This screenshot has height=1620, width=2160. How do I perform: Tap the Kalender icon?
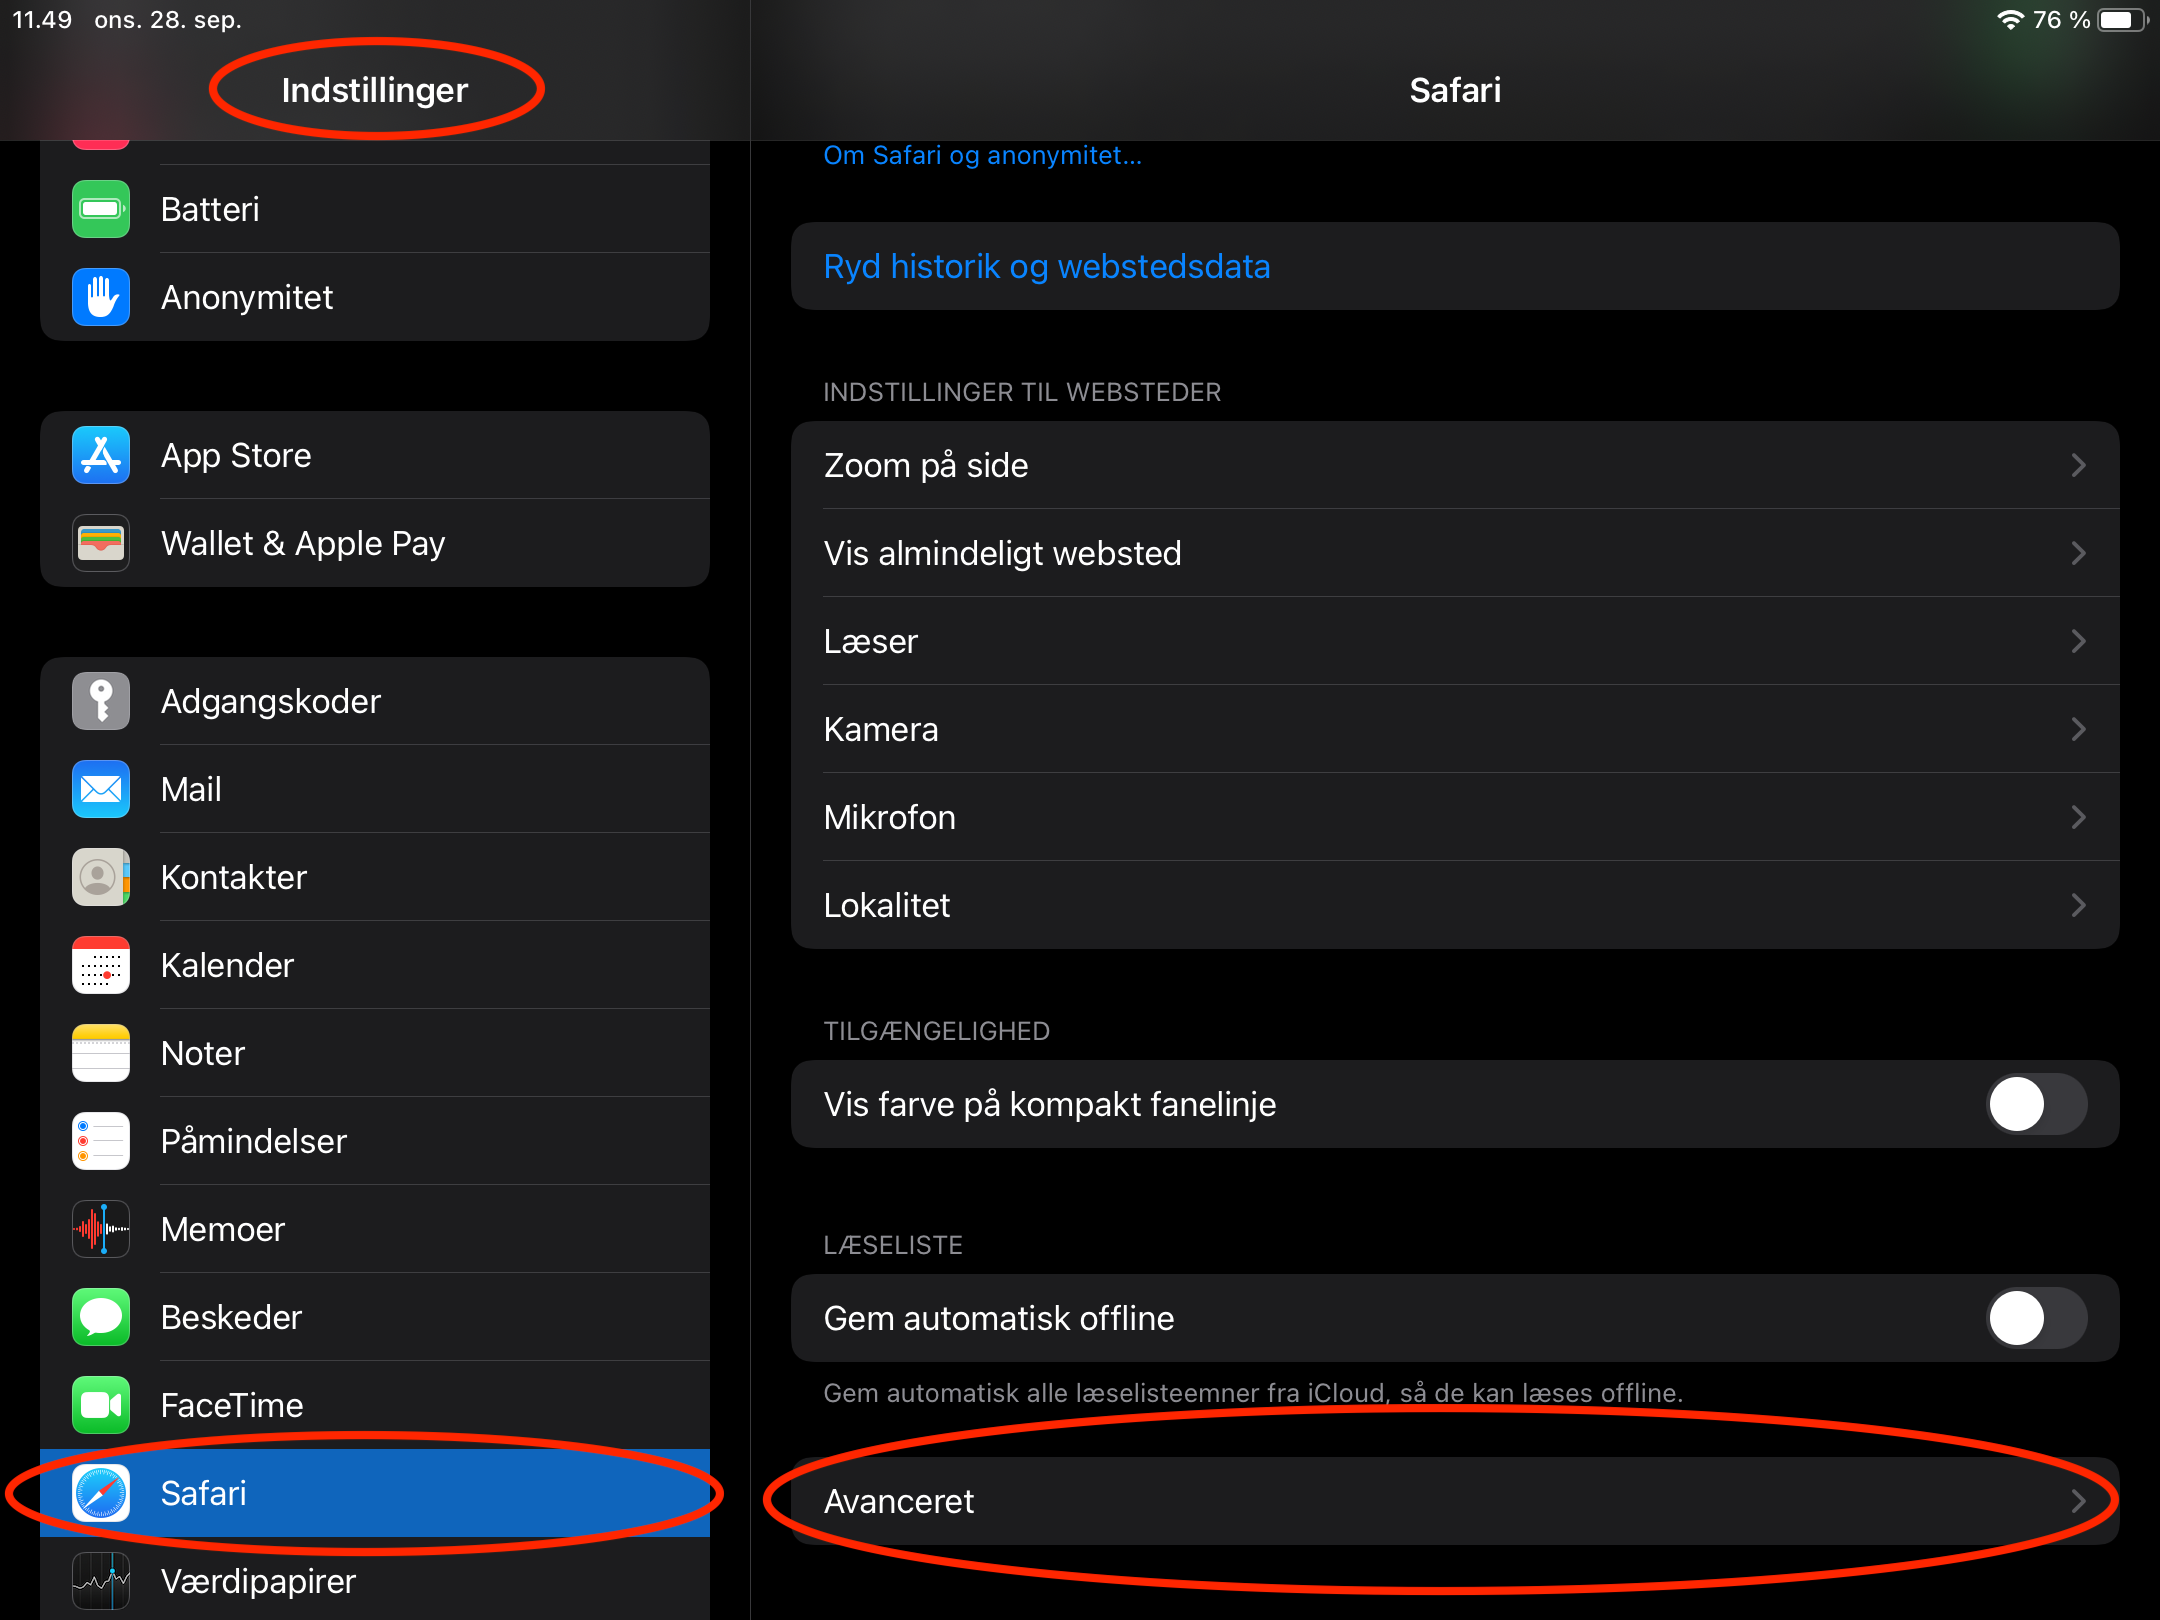coord(101,965)
